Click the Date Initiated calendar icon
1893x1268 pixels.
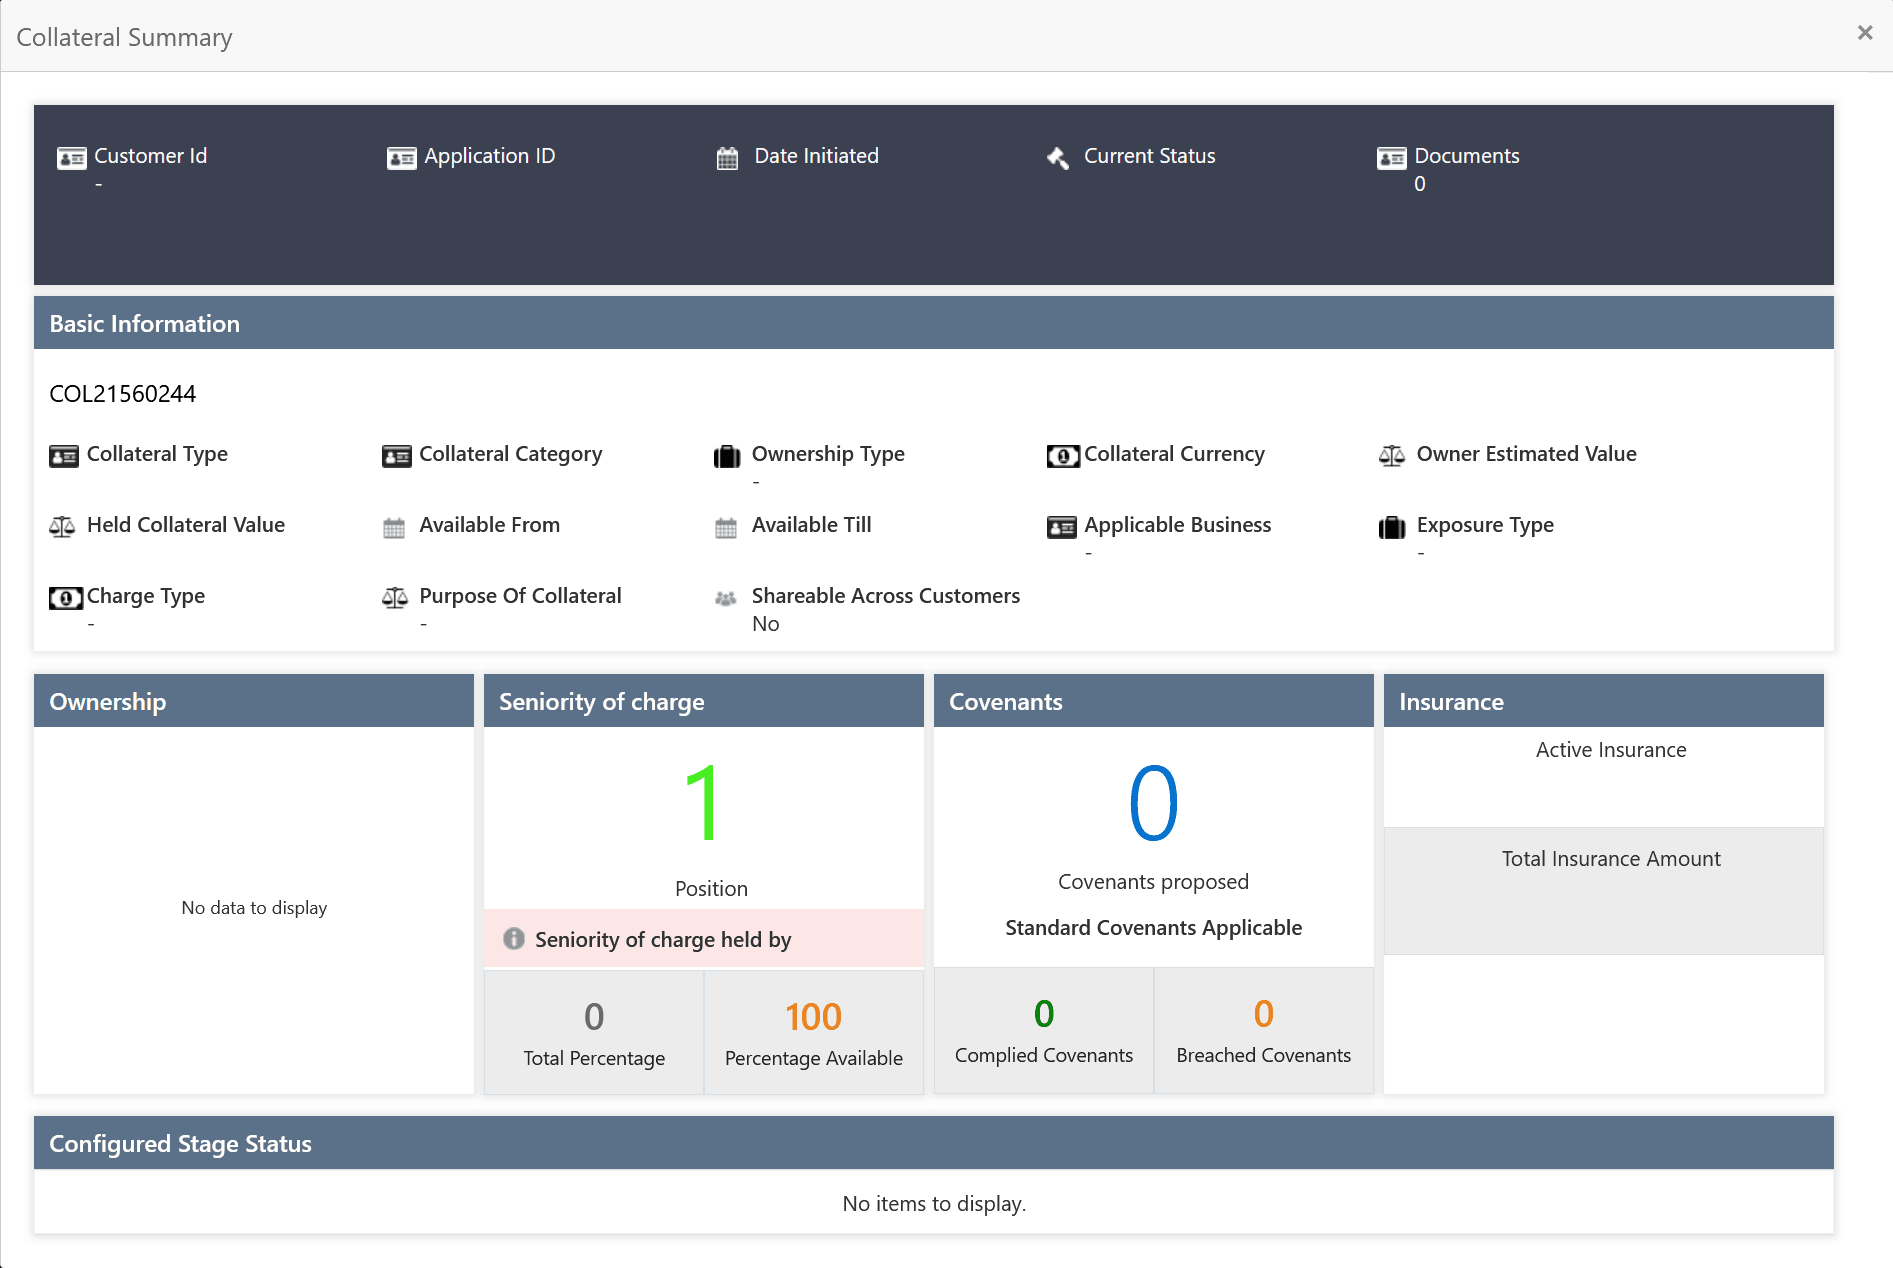click(727, 158)
